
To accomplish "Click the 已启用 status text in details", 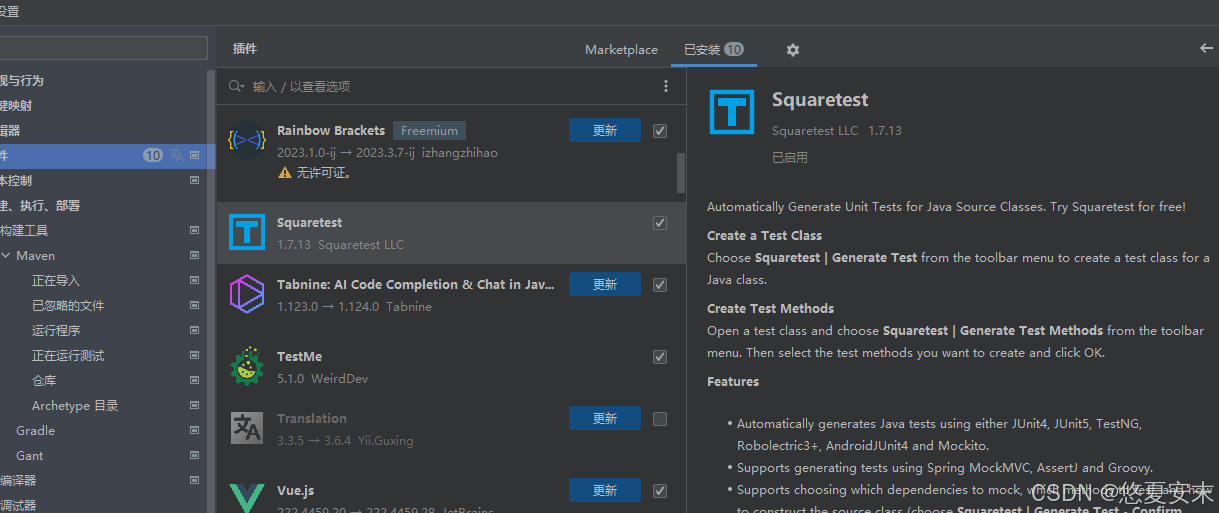I will [x=790, y=157].
